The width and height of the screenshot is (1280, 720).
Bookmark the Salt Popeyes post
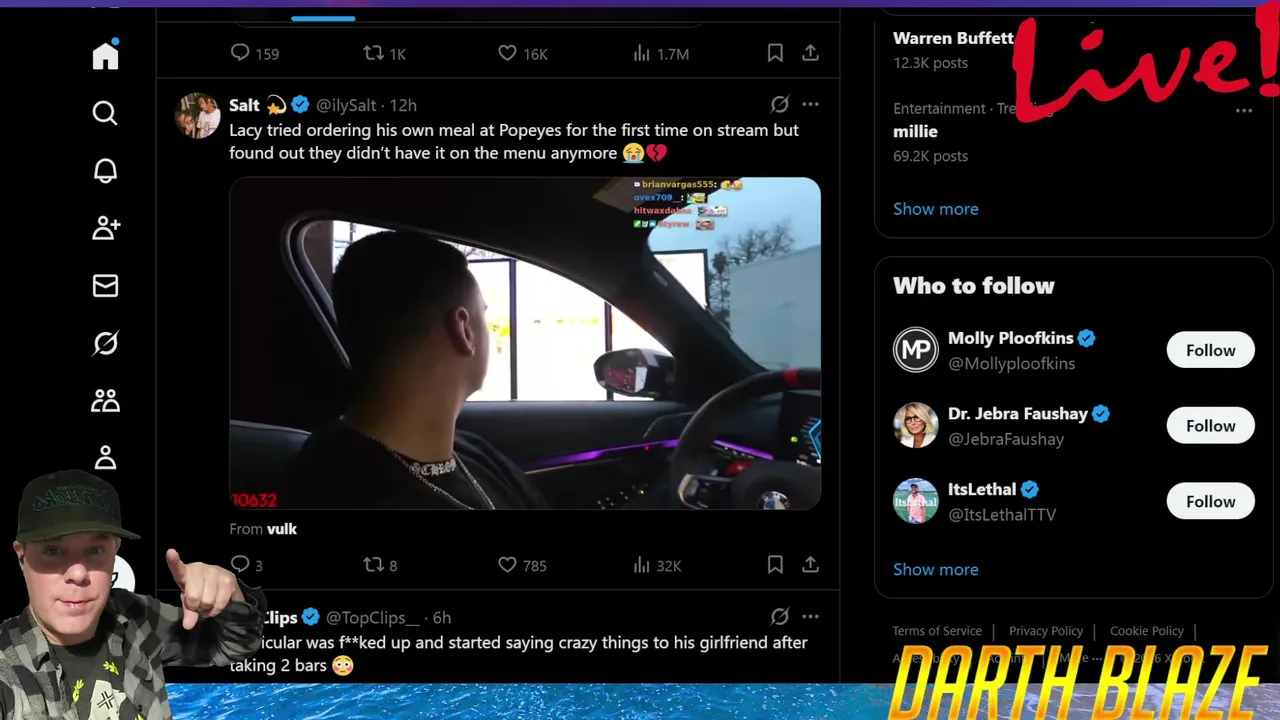[x=775, y=565]
